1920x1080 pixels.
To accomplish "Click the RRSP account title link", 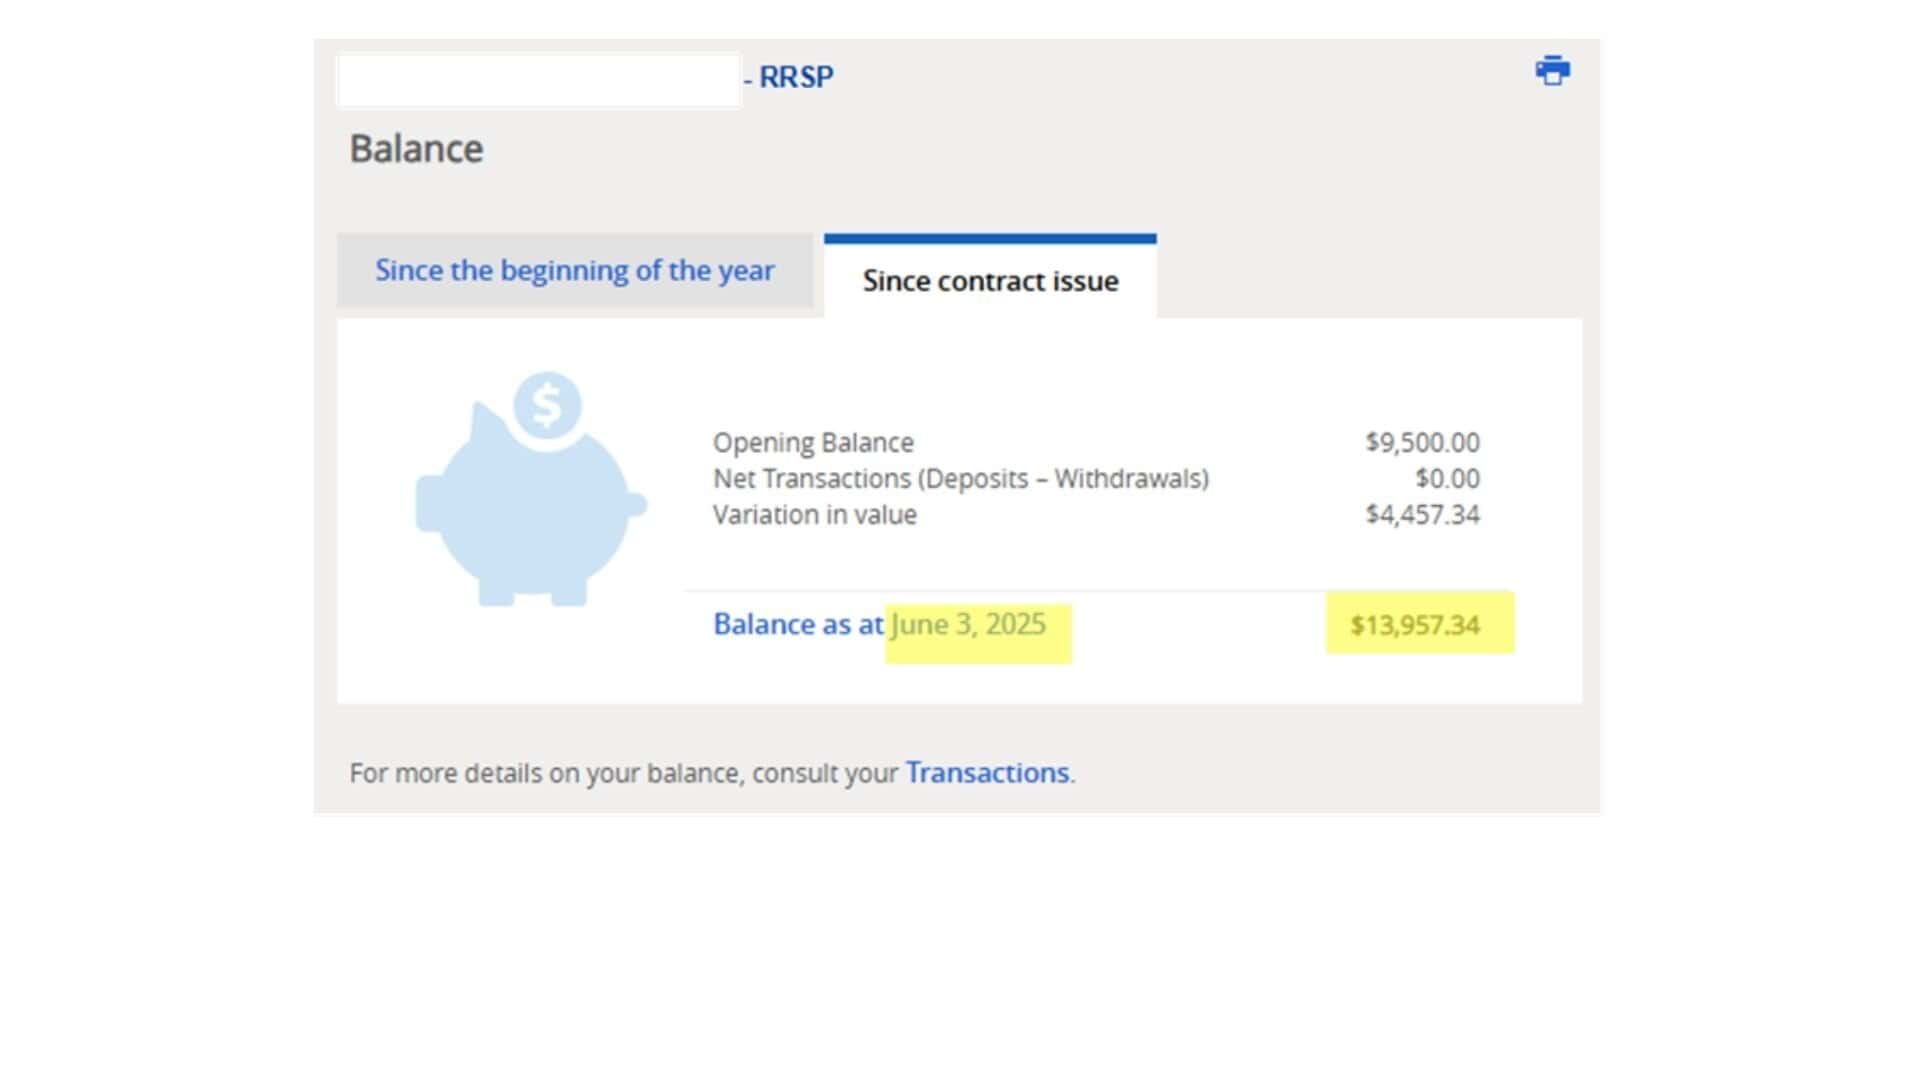I will pos(795,77).
